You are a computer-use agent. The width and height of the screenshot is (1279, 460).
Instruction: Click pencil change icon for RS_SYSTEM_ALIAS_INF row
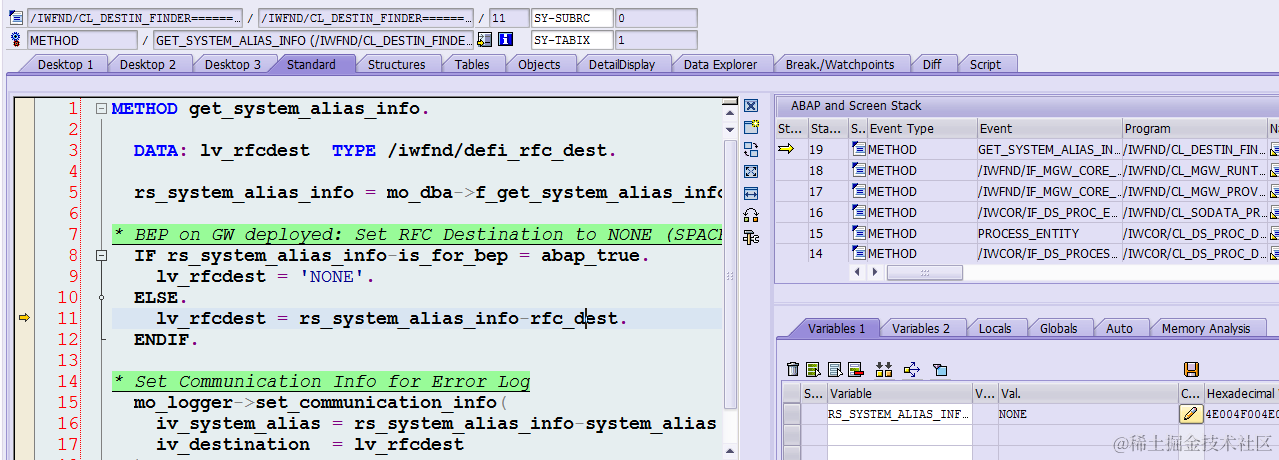click(1190, 414)
